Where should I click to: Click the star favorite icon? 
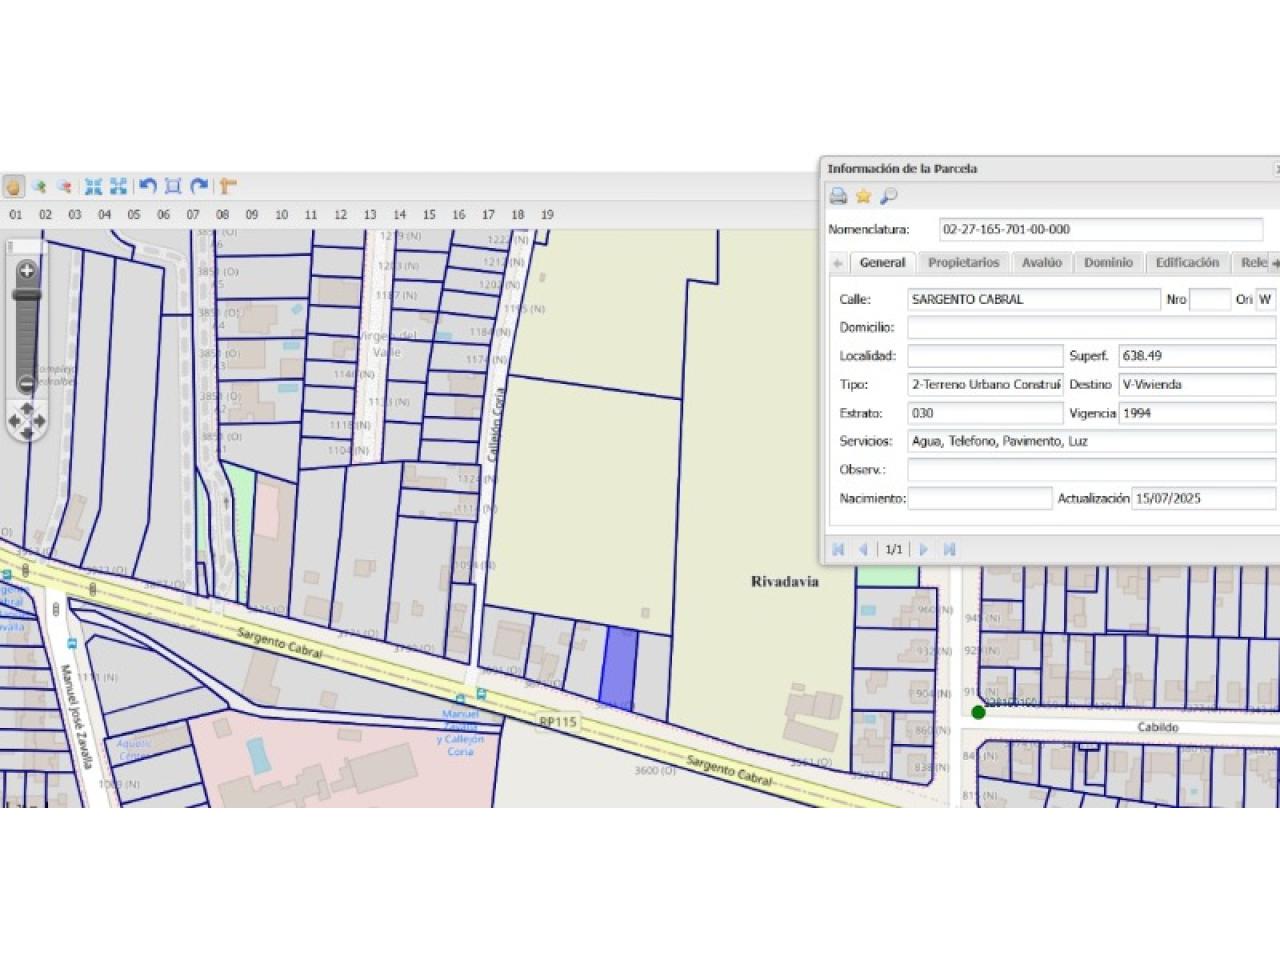click(x=863, y=196)
